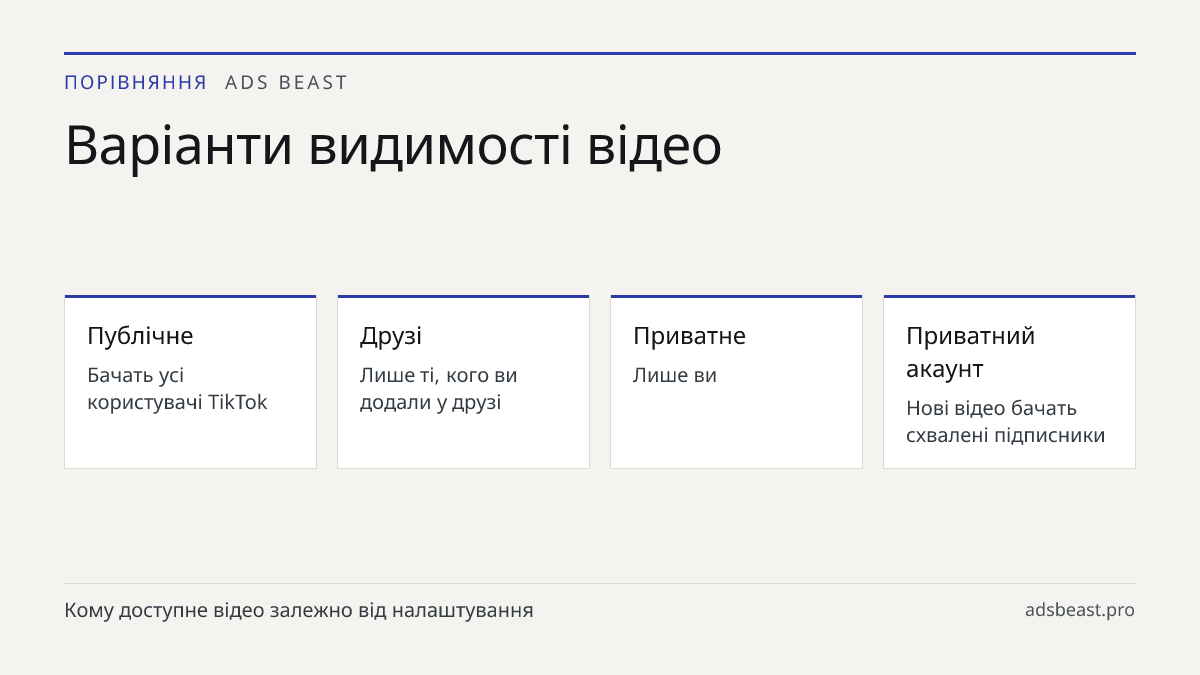
Task: Click the ПОРІВНЯННЯ label
Action: coord(135,83)
